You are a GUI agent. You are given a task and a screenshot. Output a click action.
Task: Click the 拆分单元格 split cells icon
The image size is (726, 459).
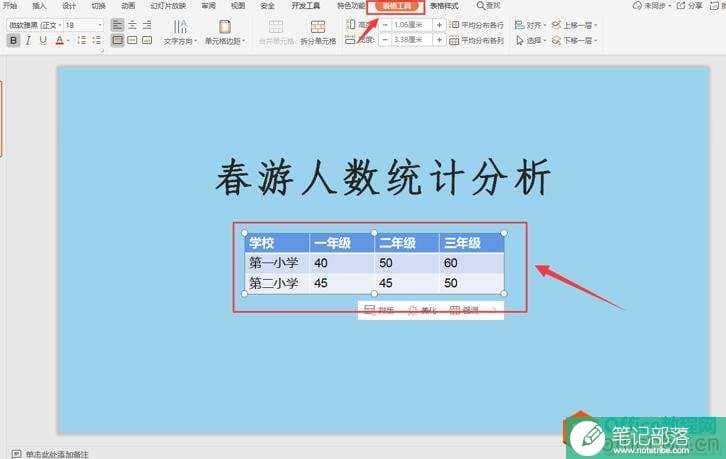(318, 26)
